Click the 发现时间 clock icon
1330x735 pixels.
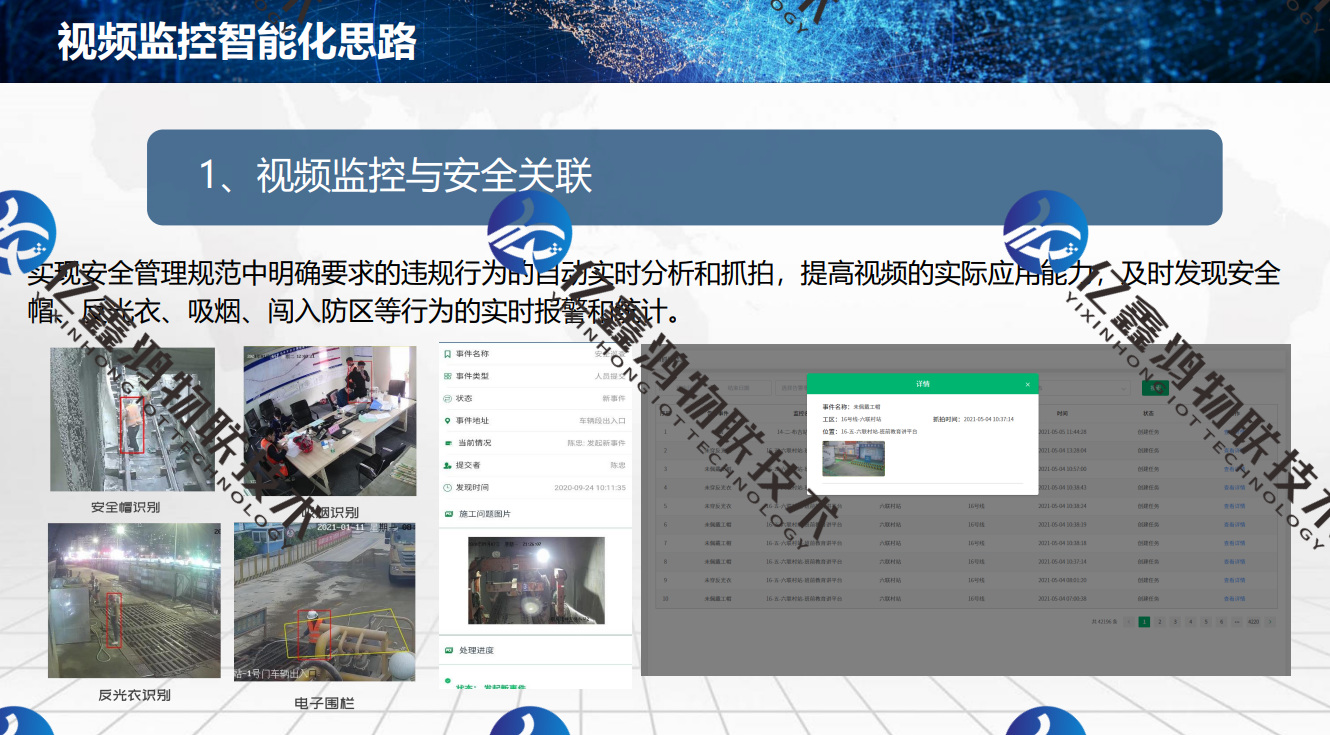tap(447, 488)
